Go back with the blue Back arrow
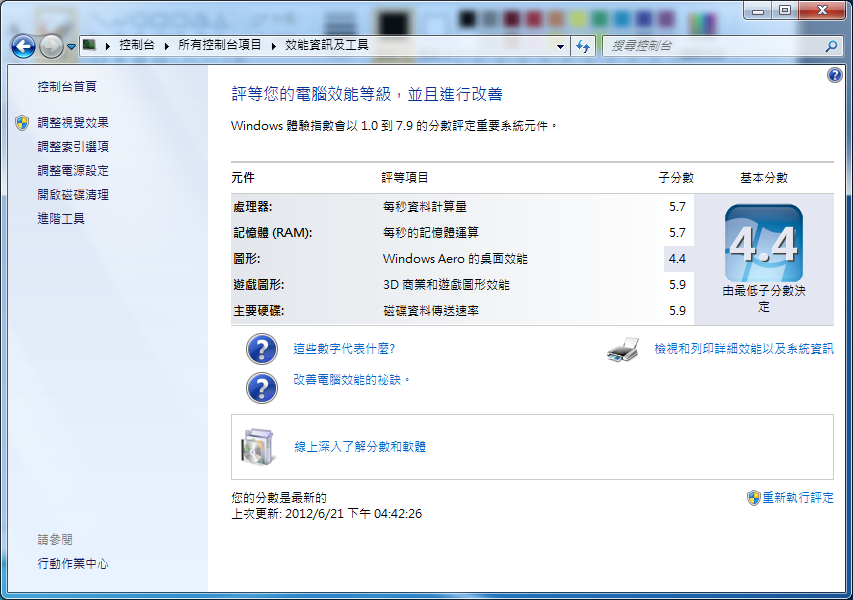 click(x=23, y=46)
